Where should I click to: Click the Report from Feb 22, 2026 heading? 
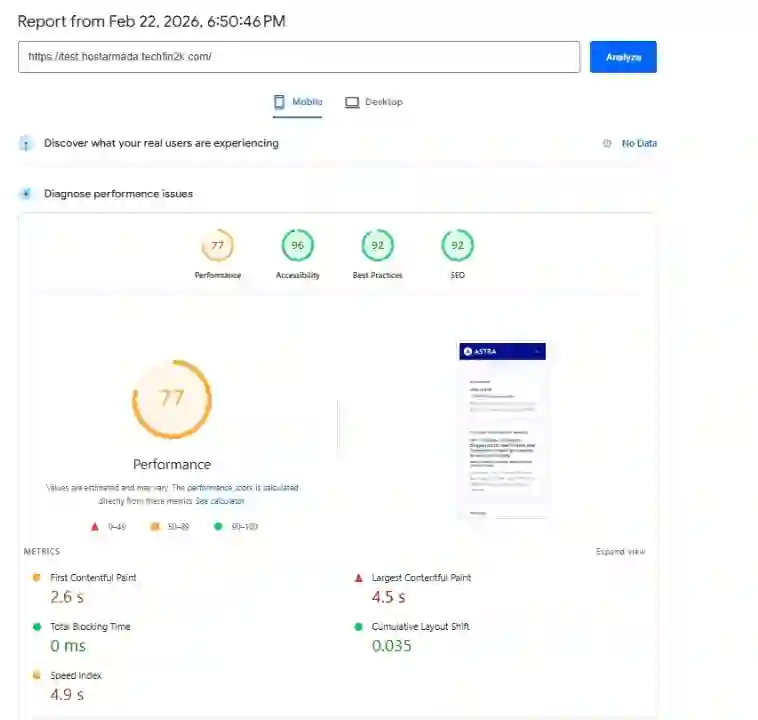(152, 21)
